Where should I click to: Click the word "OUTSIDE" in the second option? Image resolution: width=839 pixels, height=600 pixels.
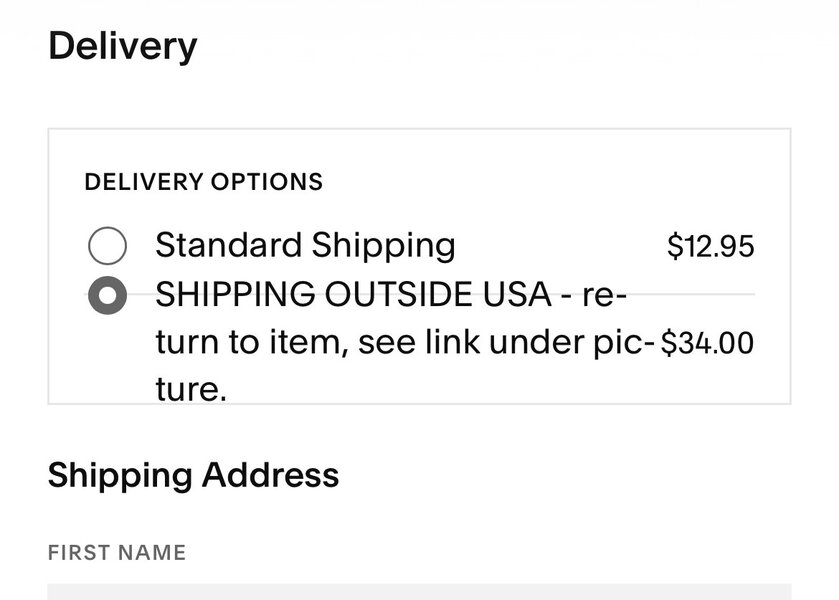pyautogui.click(x=390, y=295)
